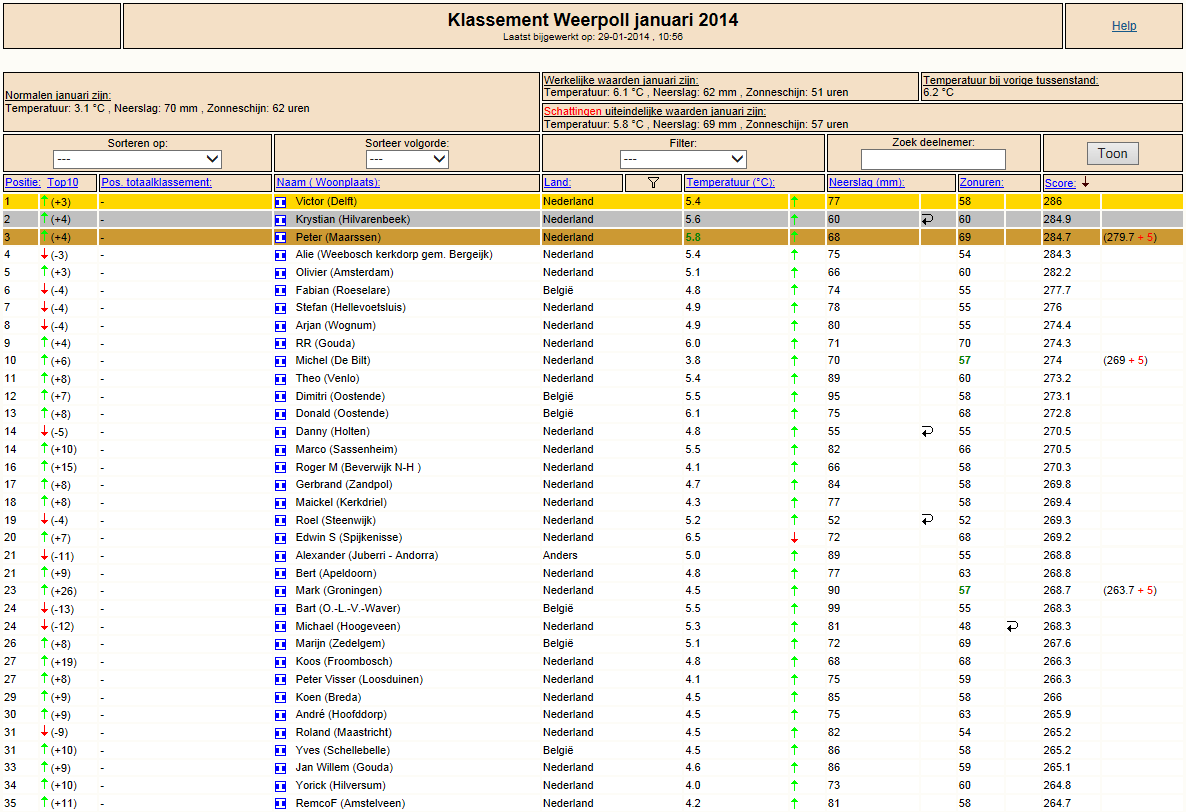The image size is (1186, 812).
Task: Open the 'Sorteer volgorde' dropdown
Action: (407, 160)
